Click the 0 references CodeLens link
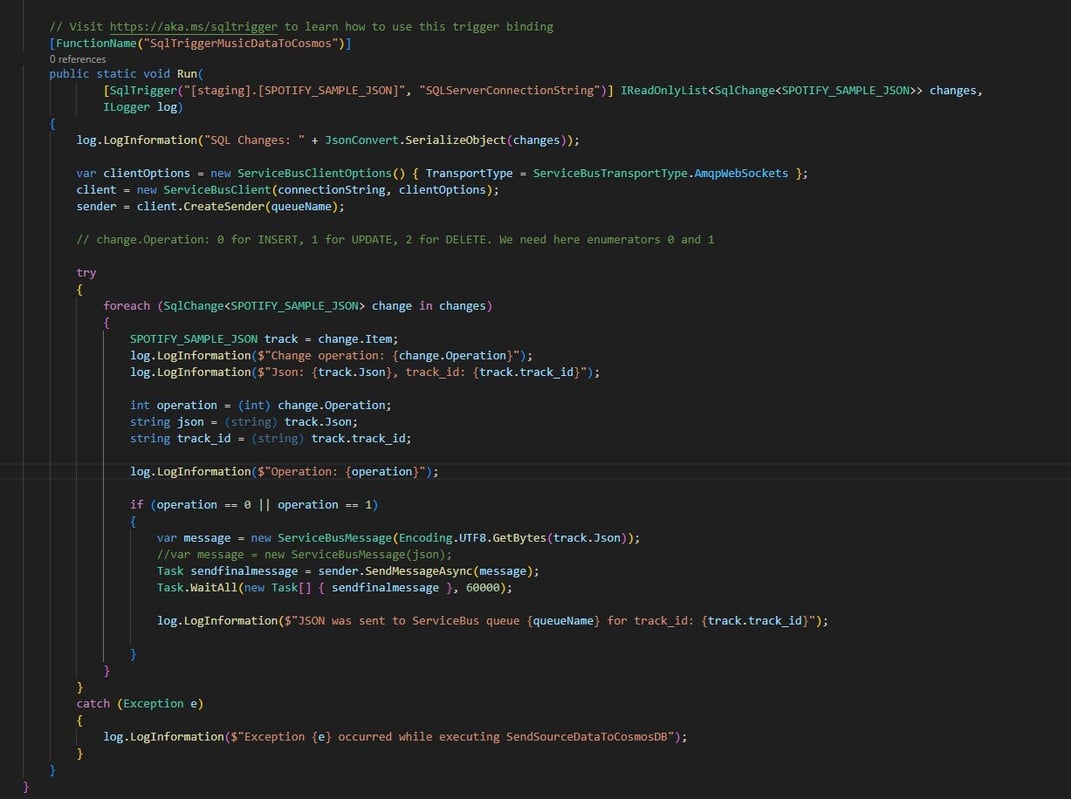 (x=77, y=59)
